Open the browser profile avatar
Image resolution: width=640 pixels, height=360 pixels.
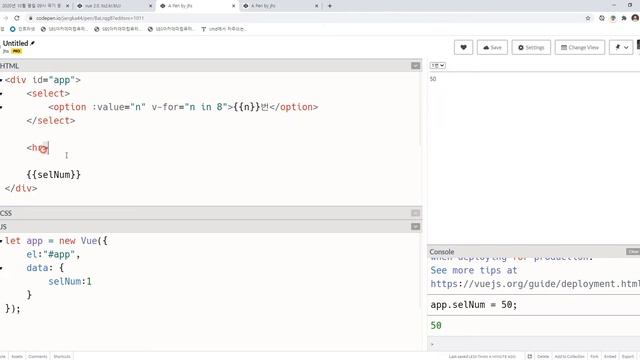tap(635, 18)
